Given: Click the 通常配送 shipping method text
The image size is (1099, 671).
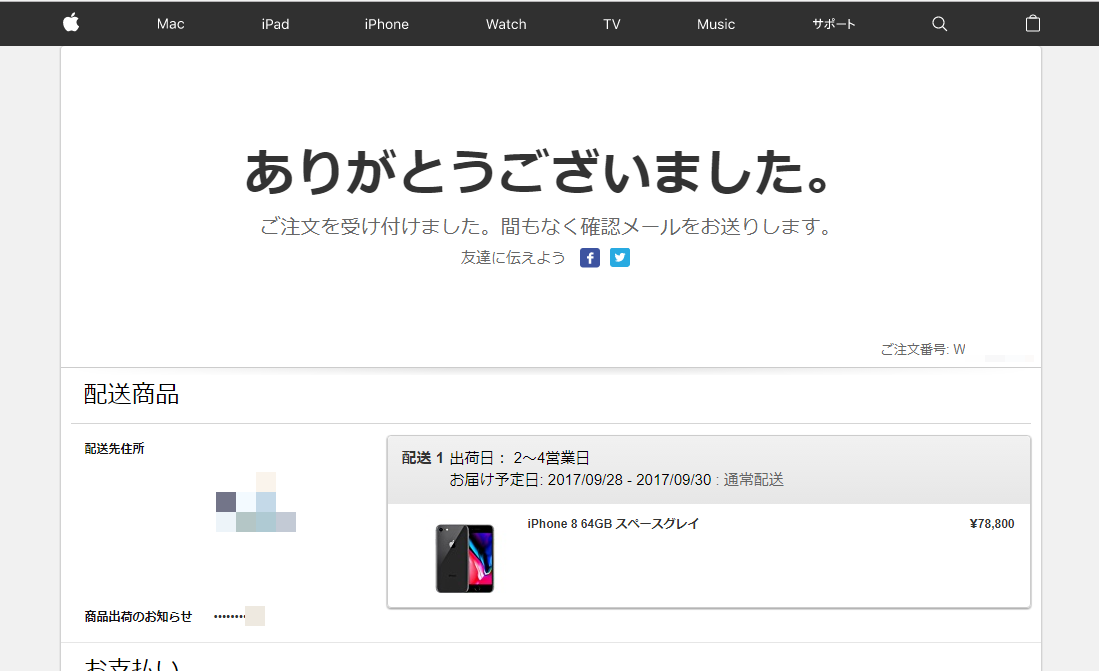Looking at the screenshot, I should 753,480.
